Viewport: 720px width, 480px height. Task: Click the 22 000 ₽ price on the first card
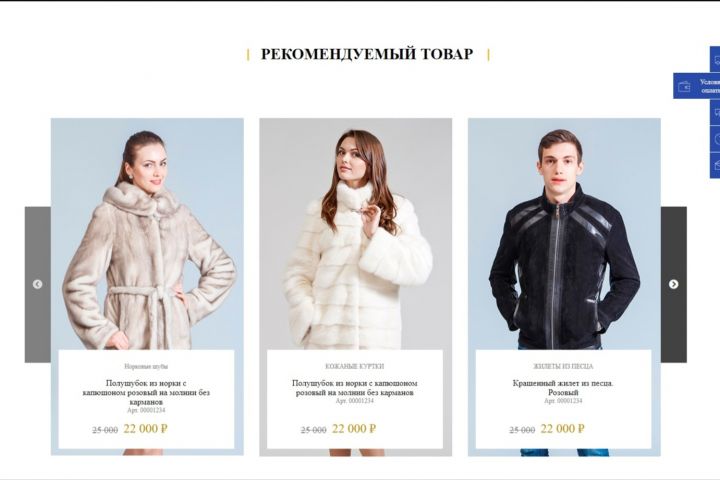point(146,429)
